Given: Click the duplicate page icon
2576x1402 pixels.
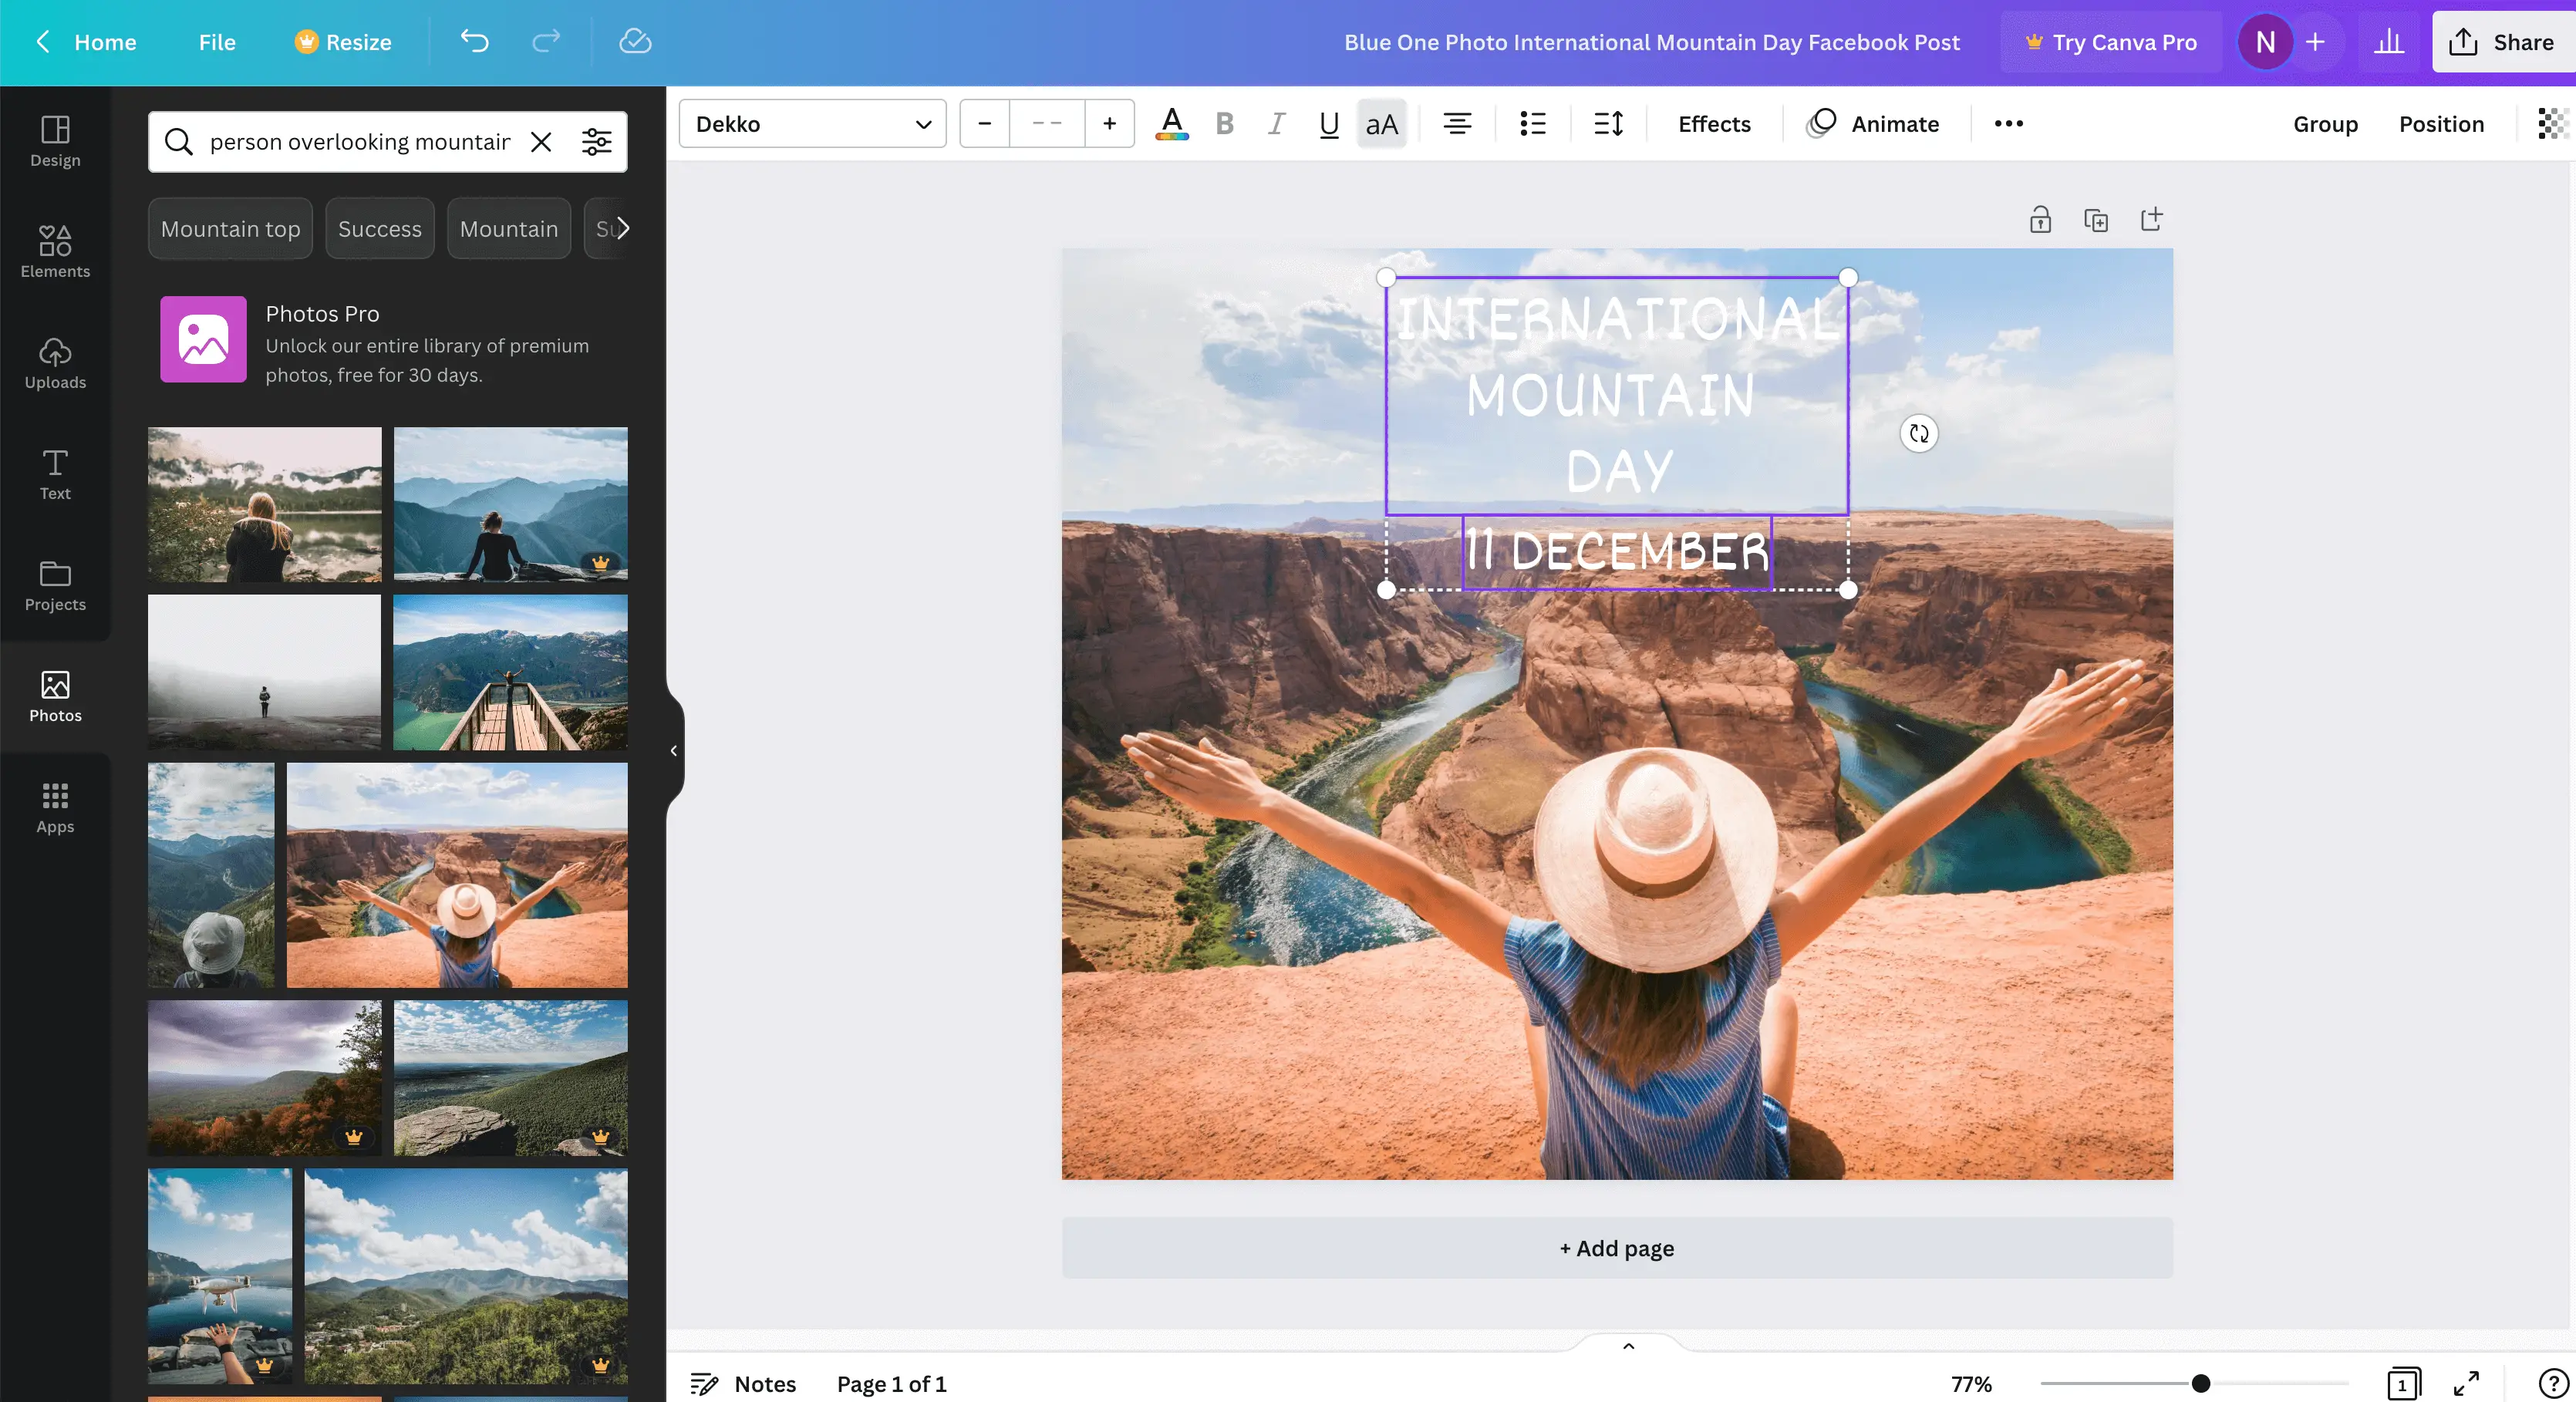Looking at the screenshot, I should click(x=2095, y=219).
